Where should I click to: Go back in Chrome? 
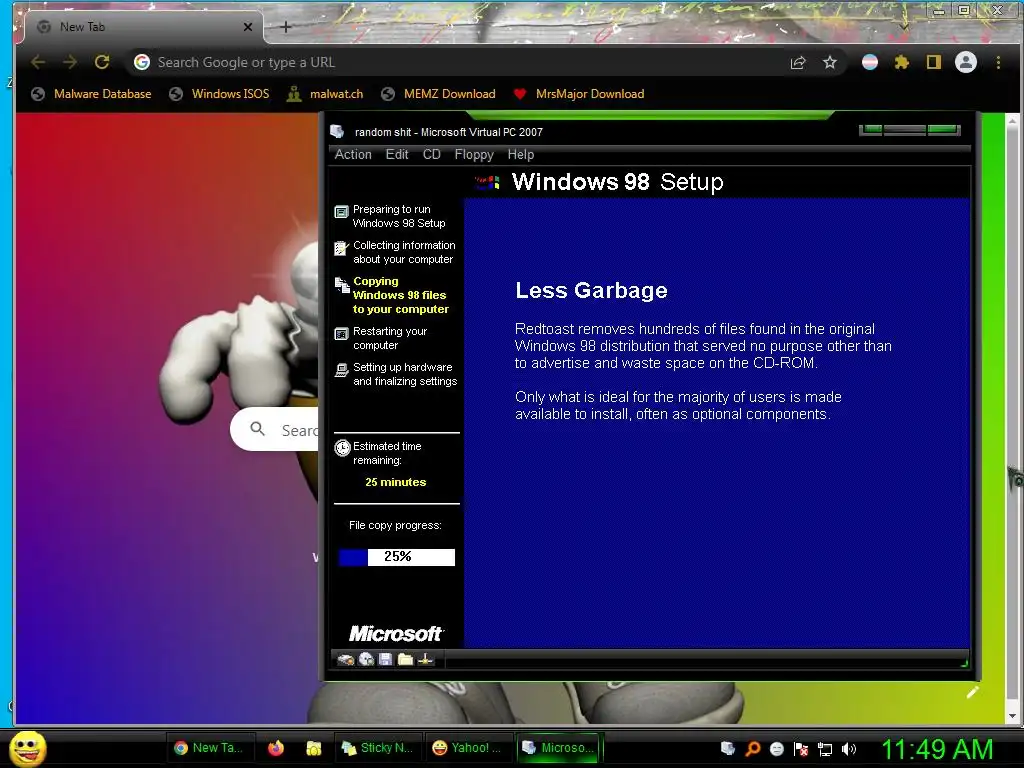[x=38, y=62]
